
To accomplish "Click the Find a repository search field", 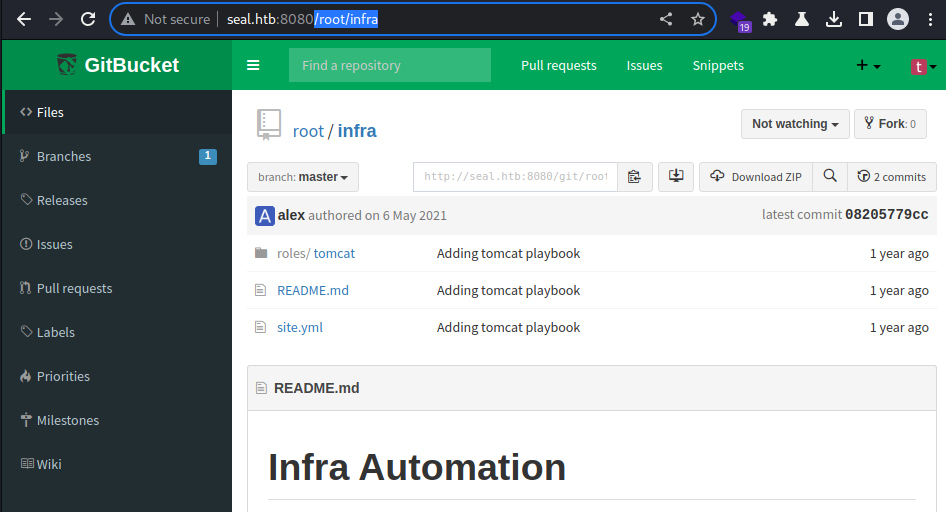I will click(390, 65).
